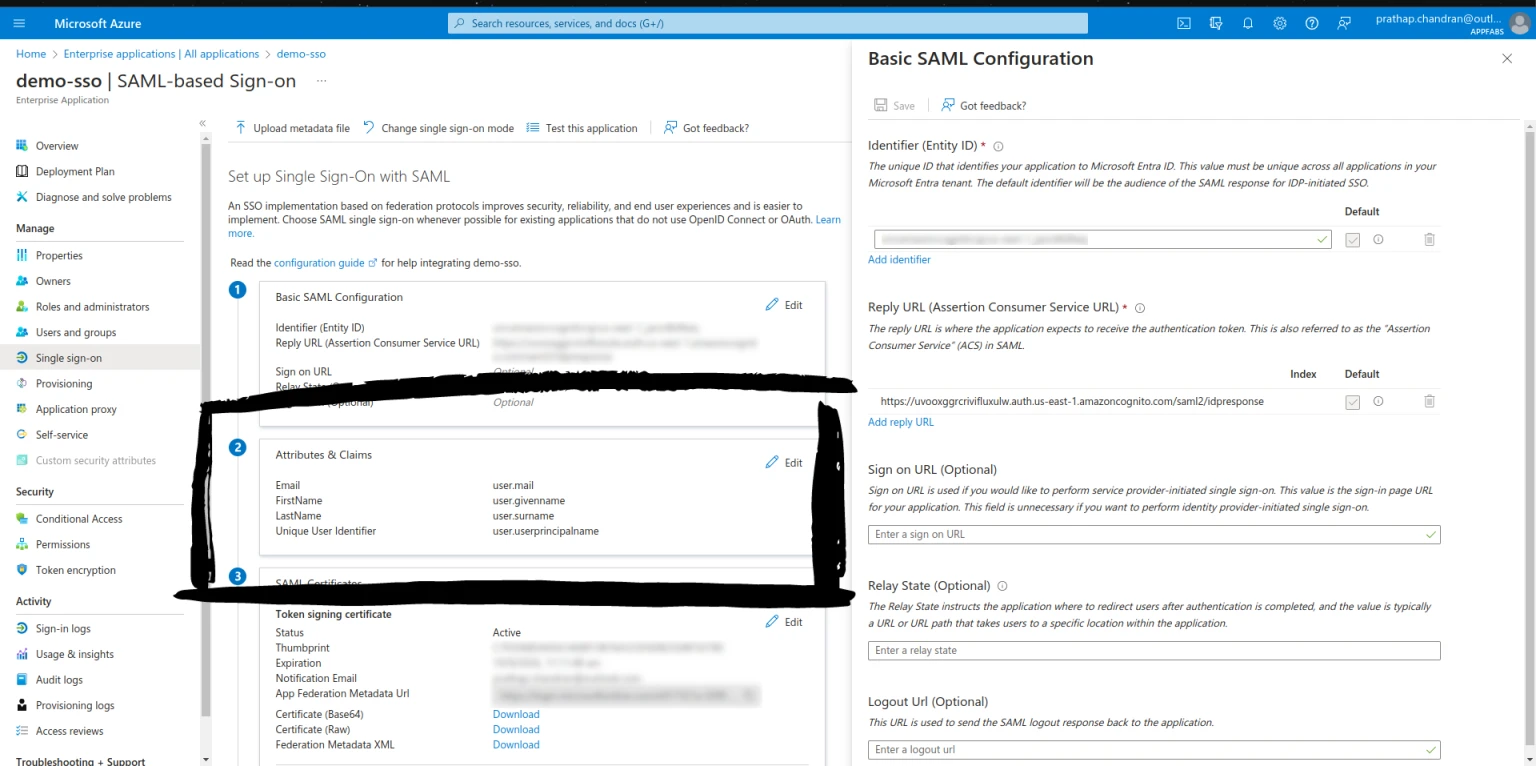This screenshot has width=1536, height=766.
Task: Download the Certificate (Base64)
Action: pyautogui.click(x=516, y=714)
